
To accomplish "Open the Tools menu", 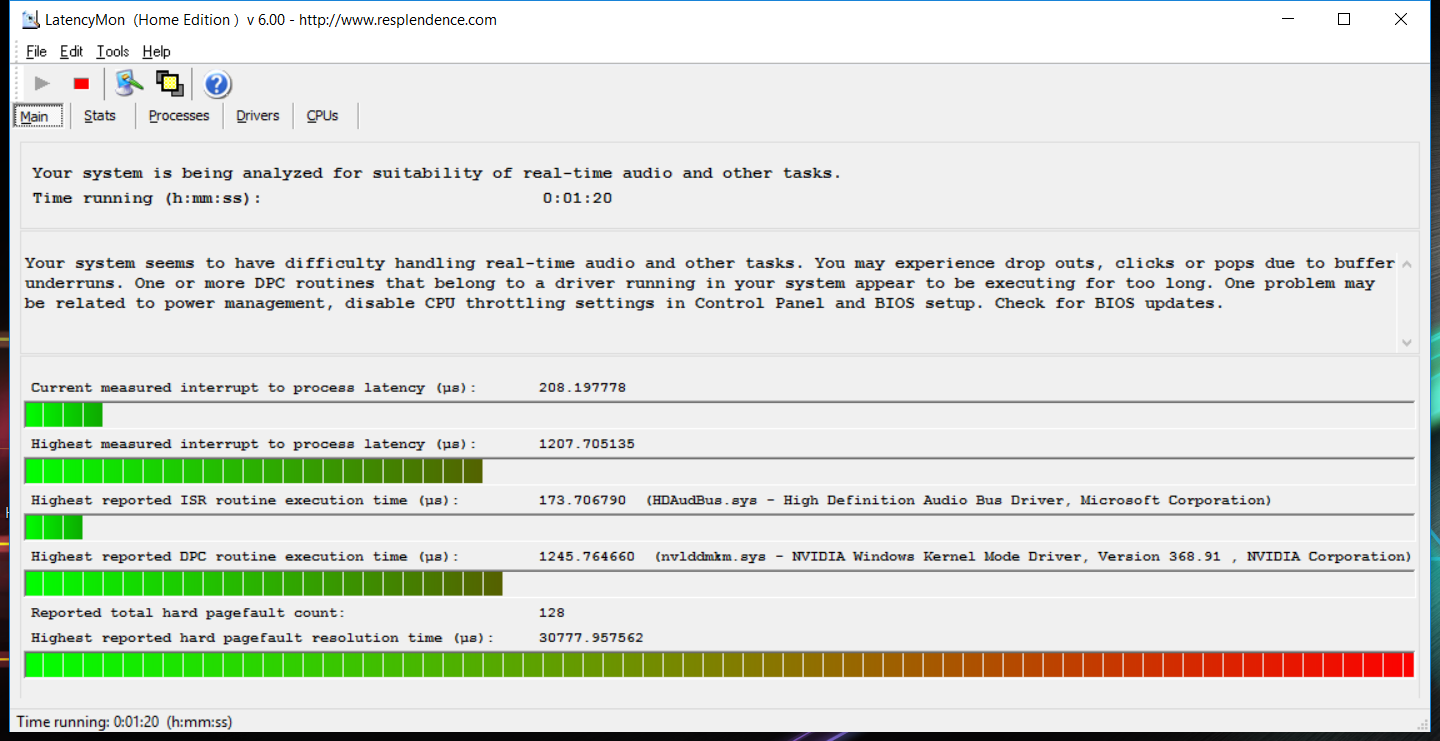I will point(113,51).
